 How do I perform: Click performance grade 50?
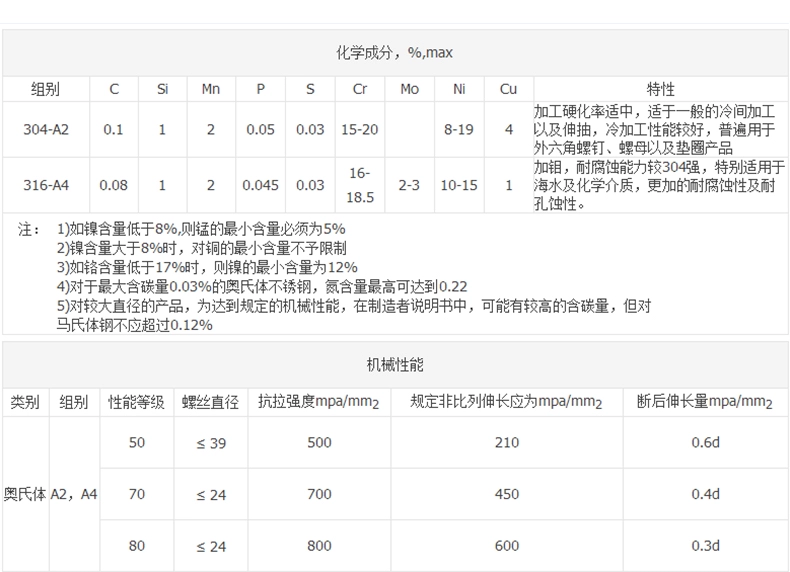(137, 442)
